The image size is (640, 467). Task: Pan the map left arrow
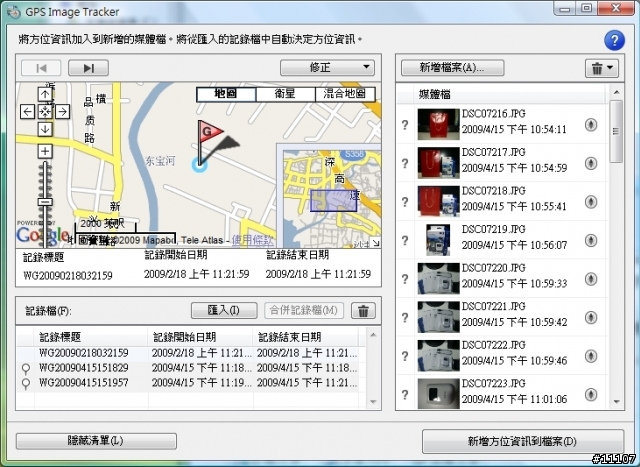pos(27,111)
